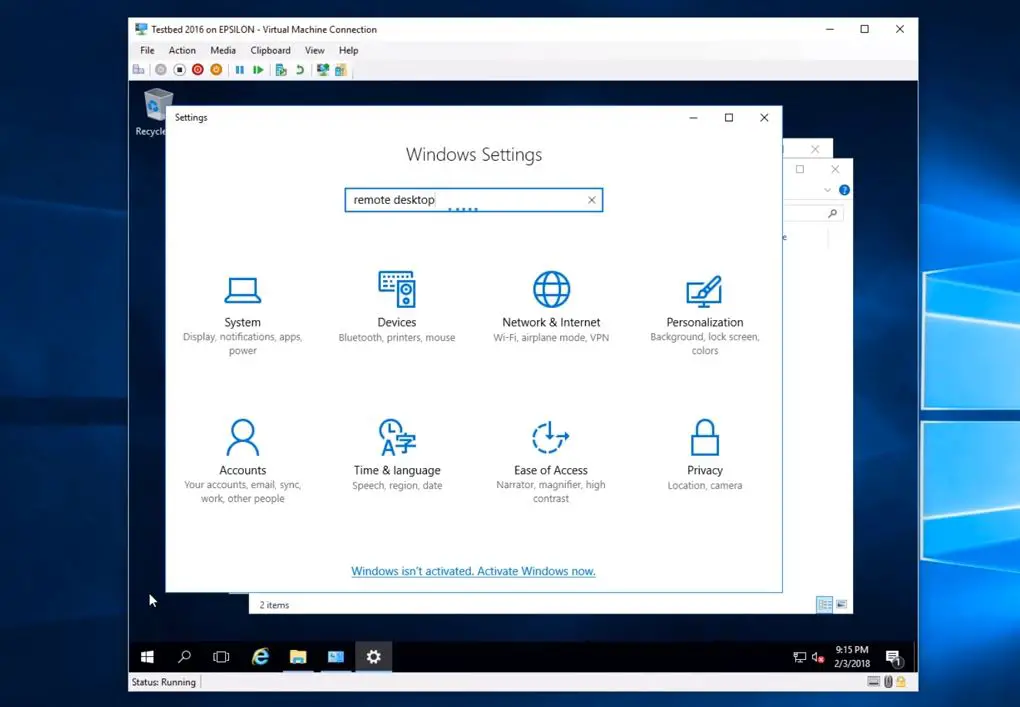Click the 'Status: Running' text
Screen dimensions: 1020x707
(x=163, y=682)
